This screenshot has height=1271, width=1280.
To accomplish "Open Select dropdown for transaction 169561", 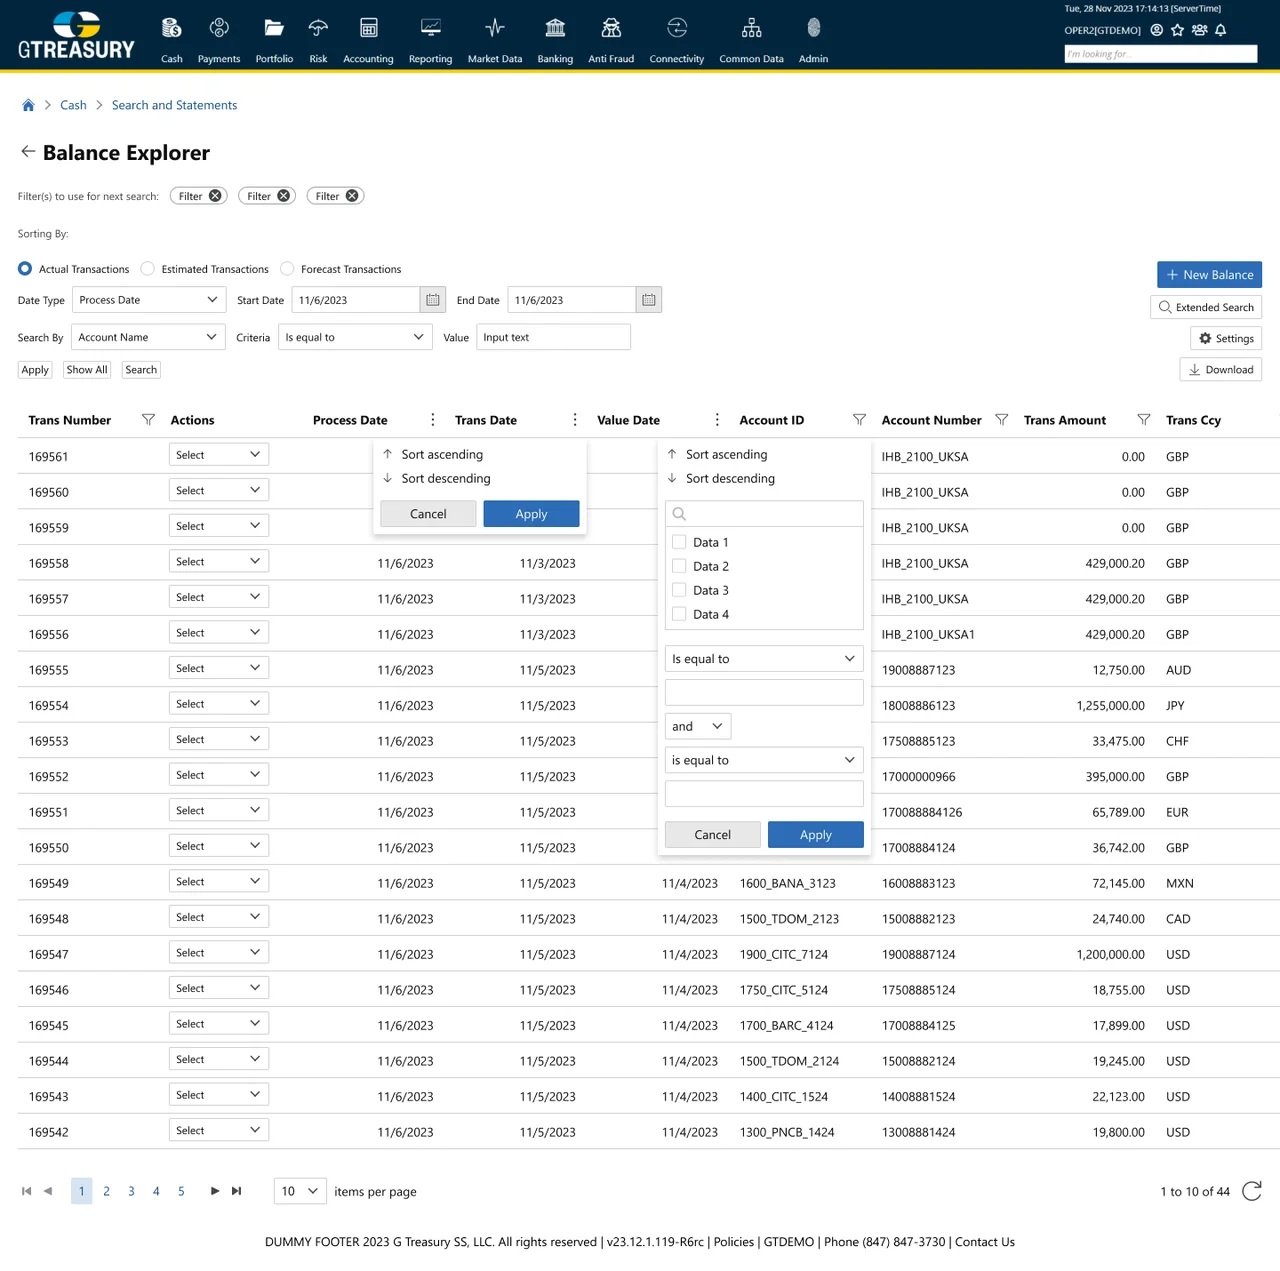I will point(219,455).
